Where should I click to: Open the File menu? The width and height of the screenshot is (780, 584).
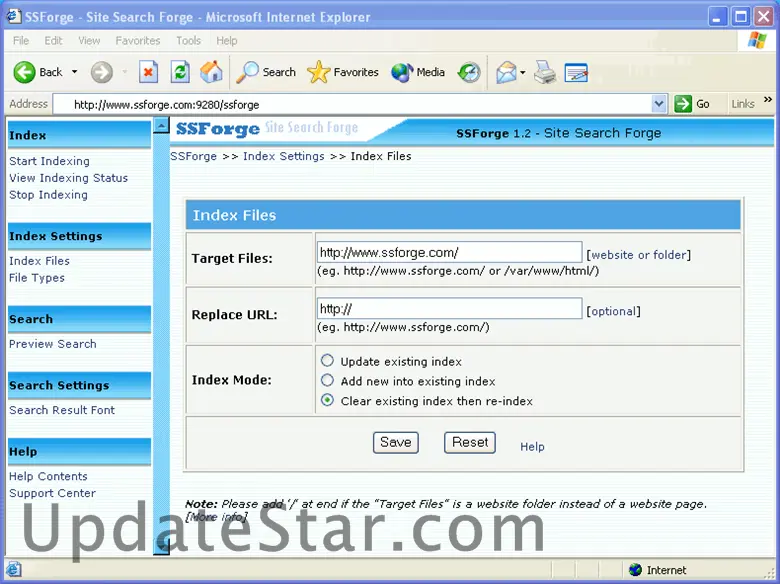[21, 41]
